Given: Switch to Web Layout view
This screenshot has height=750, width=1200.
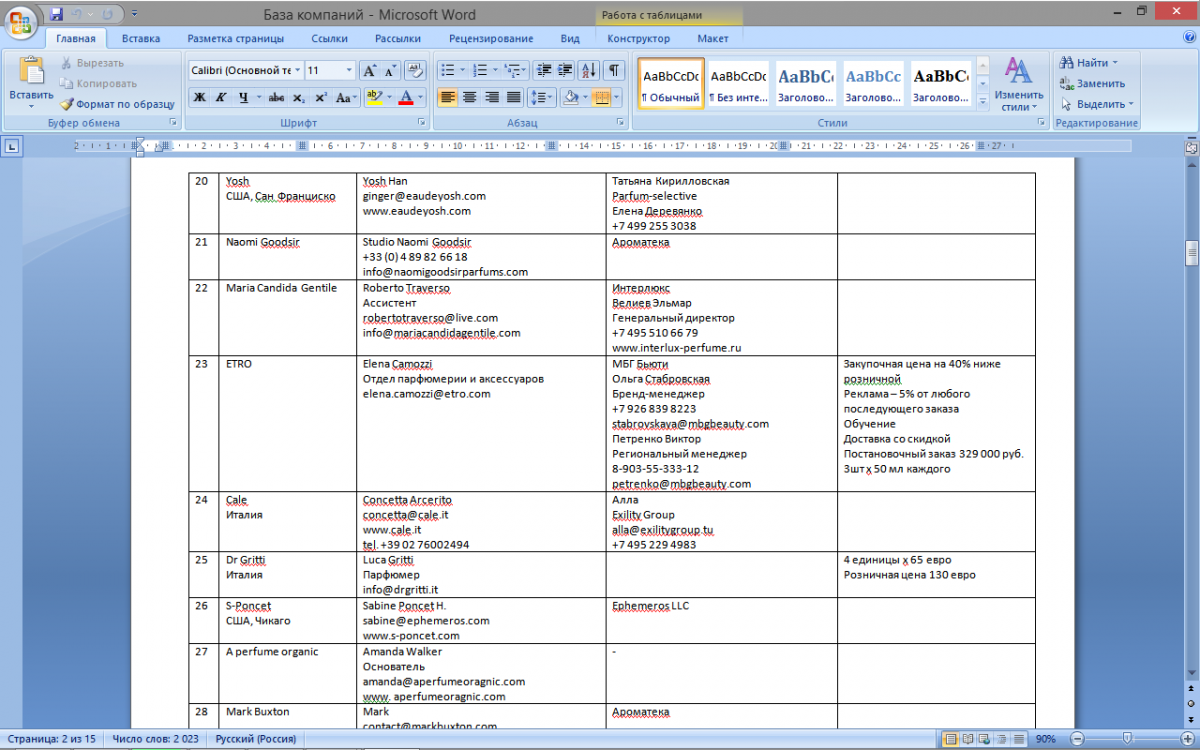Looking at the screenshot, I should [x=984, y=739].
